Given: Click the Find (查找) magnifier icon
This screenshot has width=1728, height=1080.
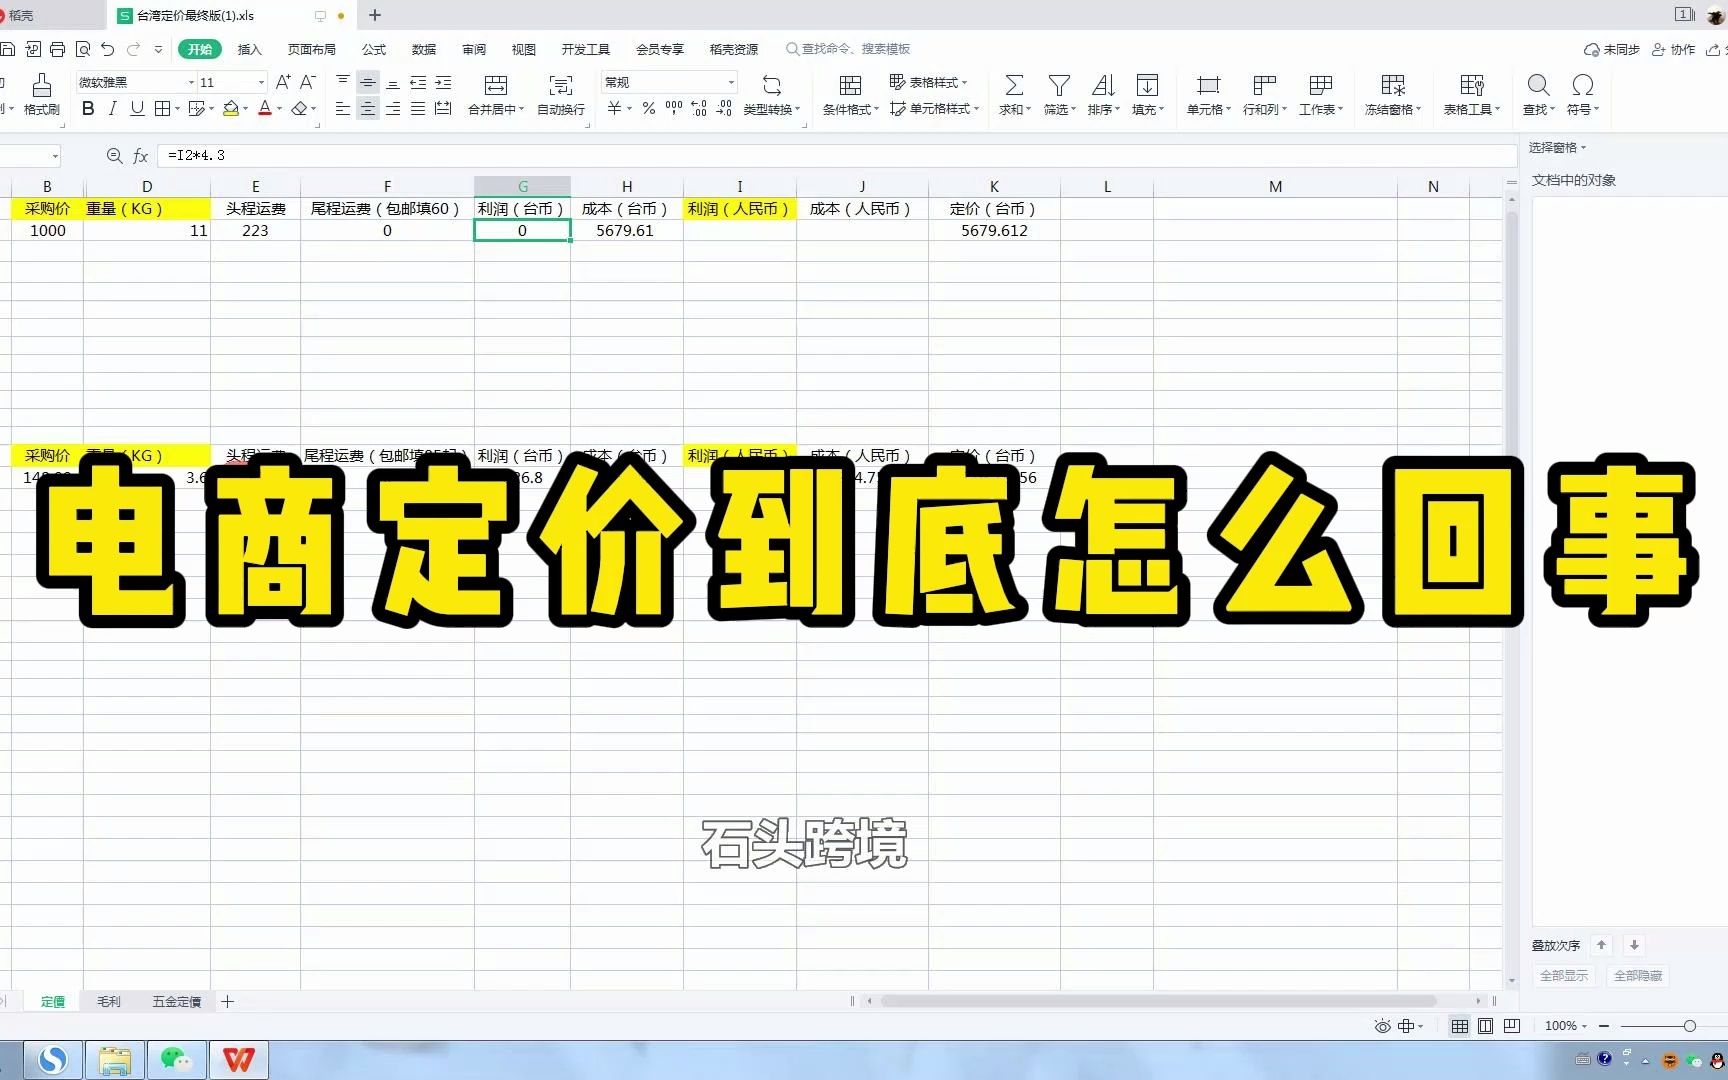Looking at the screenshot, I should pyautogui.click(x=1538, y=85).
